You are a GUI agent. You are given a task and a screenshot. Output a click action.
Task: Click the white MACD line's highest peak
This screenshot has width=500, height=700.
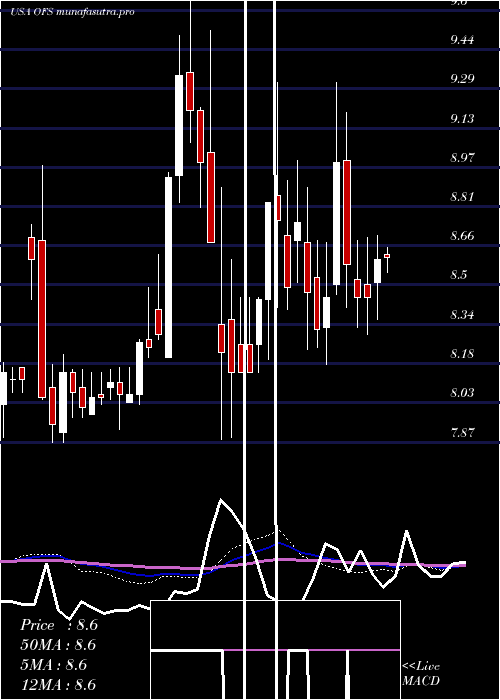point(221,500)
